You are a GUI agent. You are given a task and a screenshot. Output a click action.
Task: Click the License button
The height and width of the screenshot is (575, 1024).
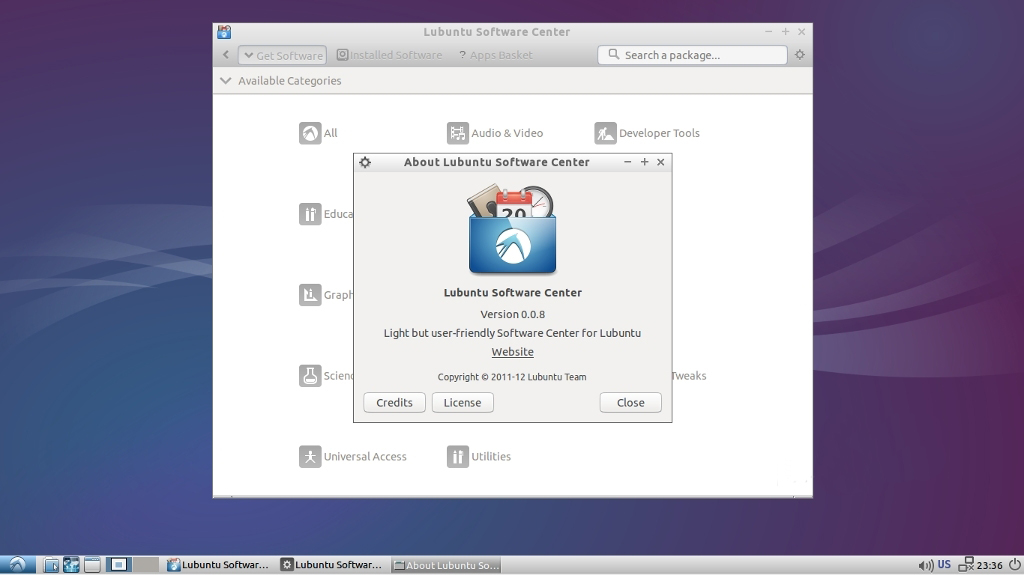pos(462,402)
